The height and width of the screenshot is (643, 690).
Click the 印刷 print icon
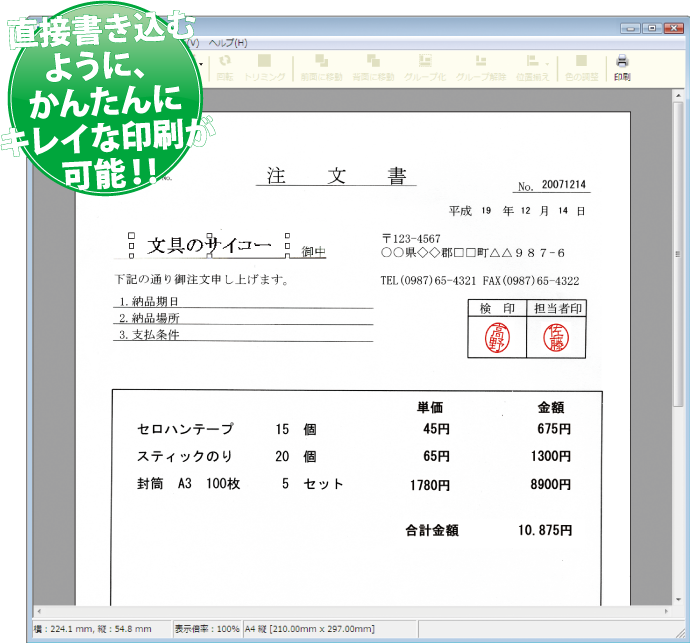[622, 66]
